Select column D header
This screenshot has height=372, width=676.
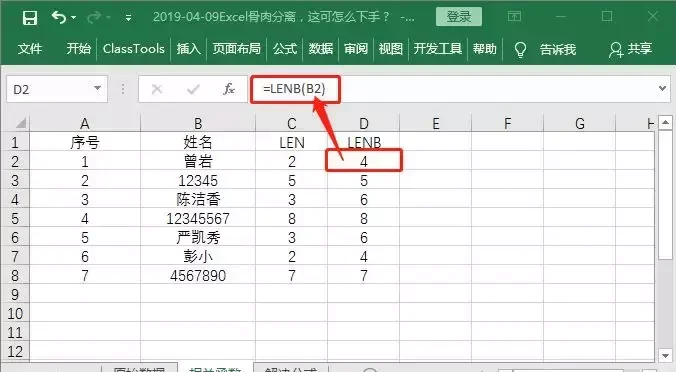tap(363, 124)
